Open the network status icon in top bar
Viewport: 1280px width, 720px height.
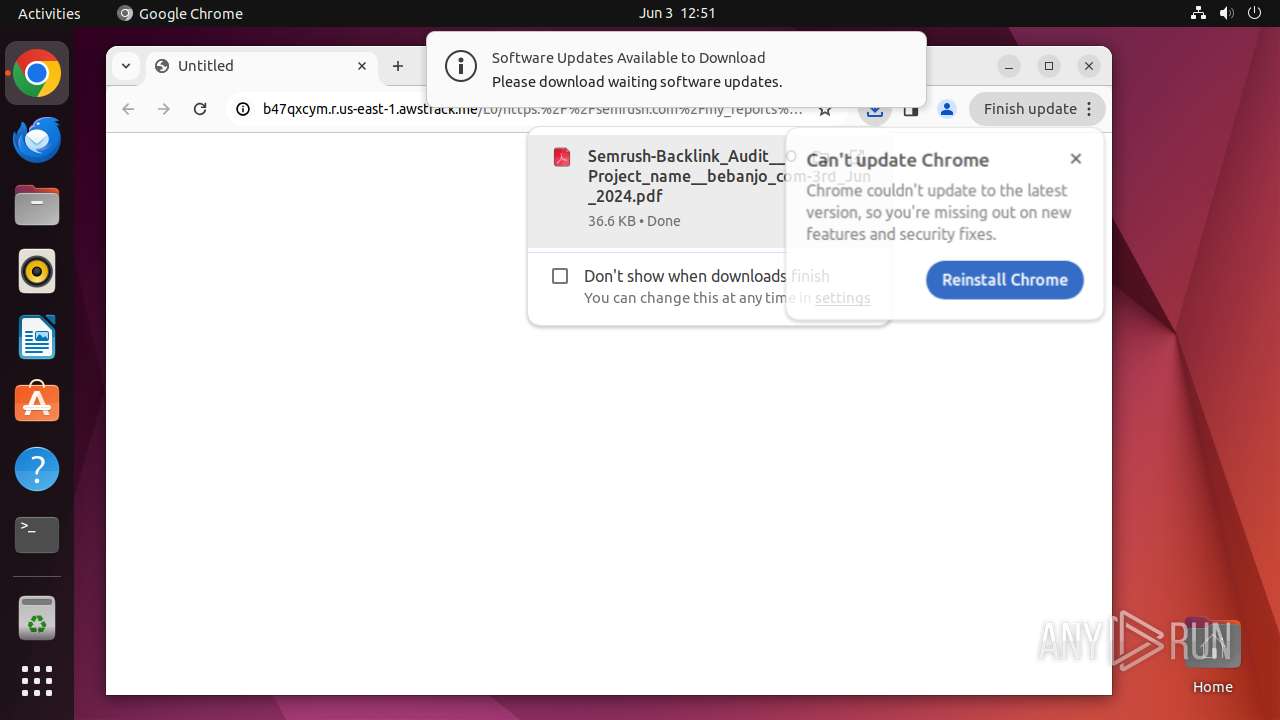1198,13
